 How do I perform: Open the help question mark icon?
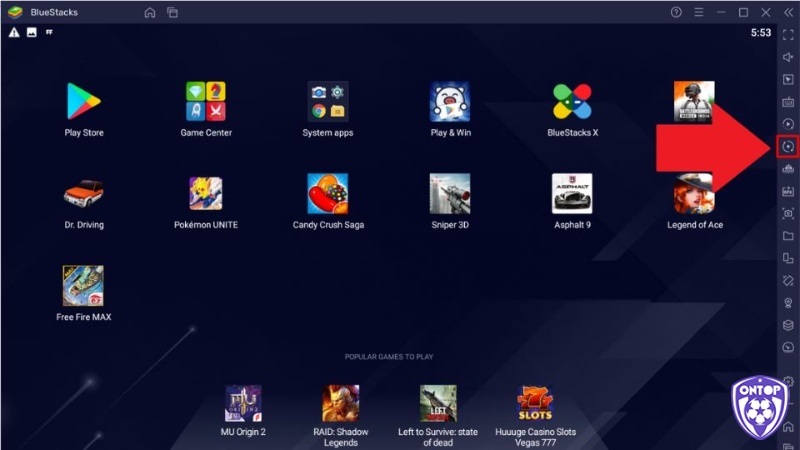676,12
